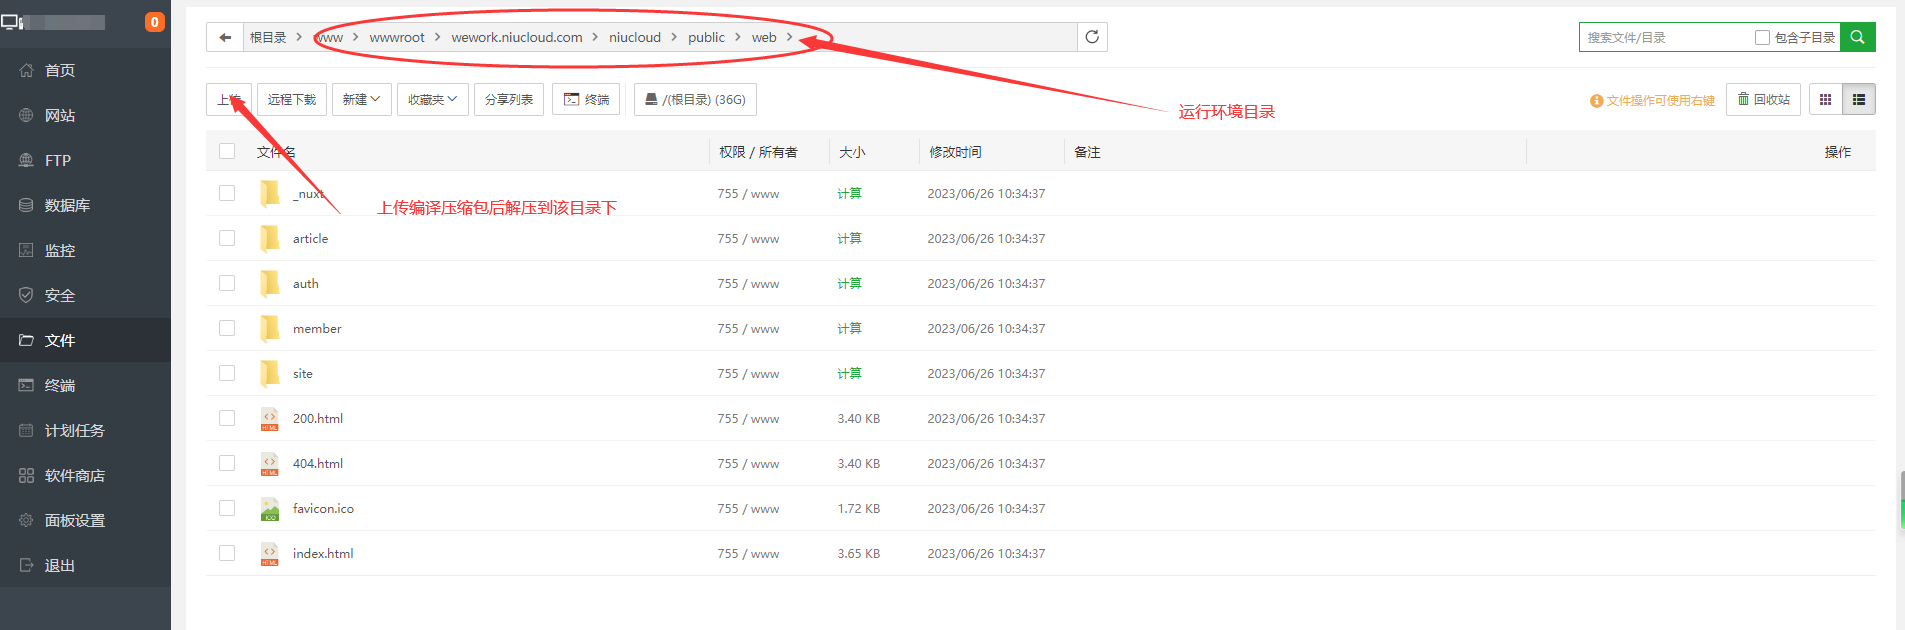Expand the 新建 (New) dropdown
The image size is (1905, 630).
pyautogui.click(x=361, y=100)
